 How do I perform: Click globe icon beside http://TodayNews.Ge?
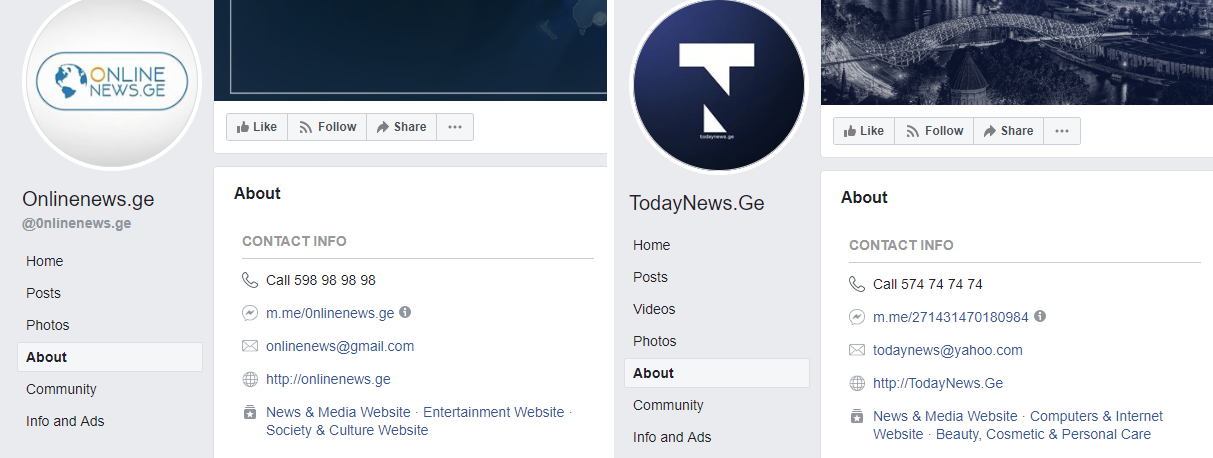point(857,383)
